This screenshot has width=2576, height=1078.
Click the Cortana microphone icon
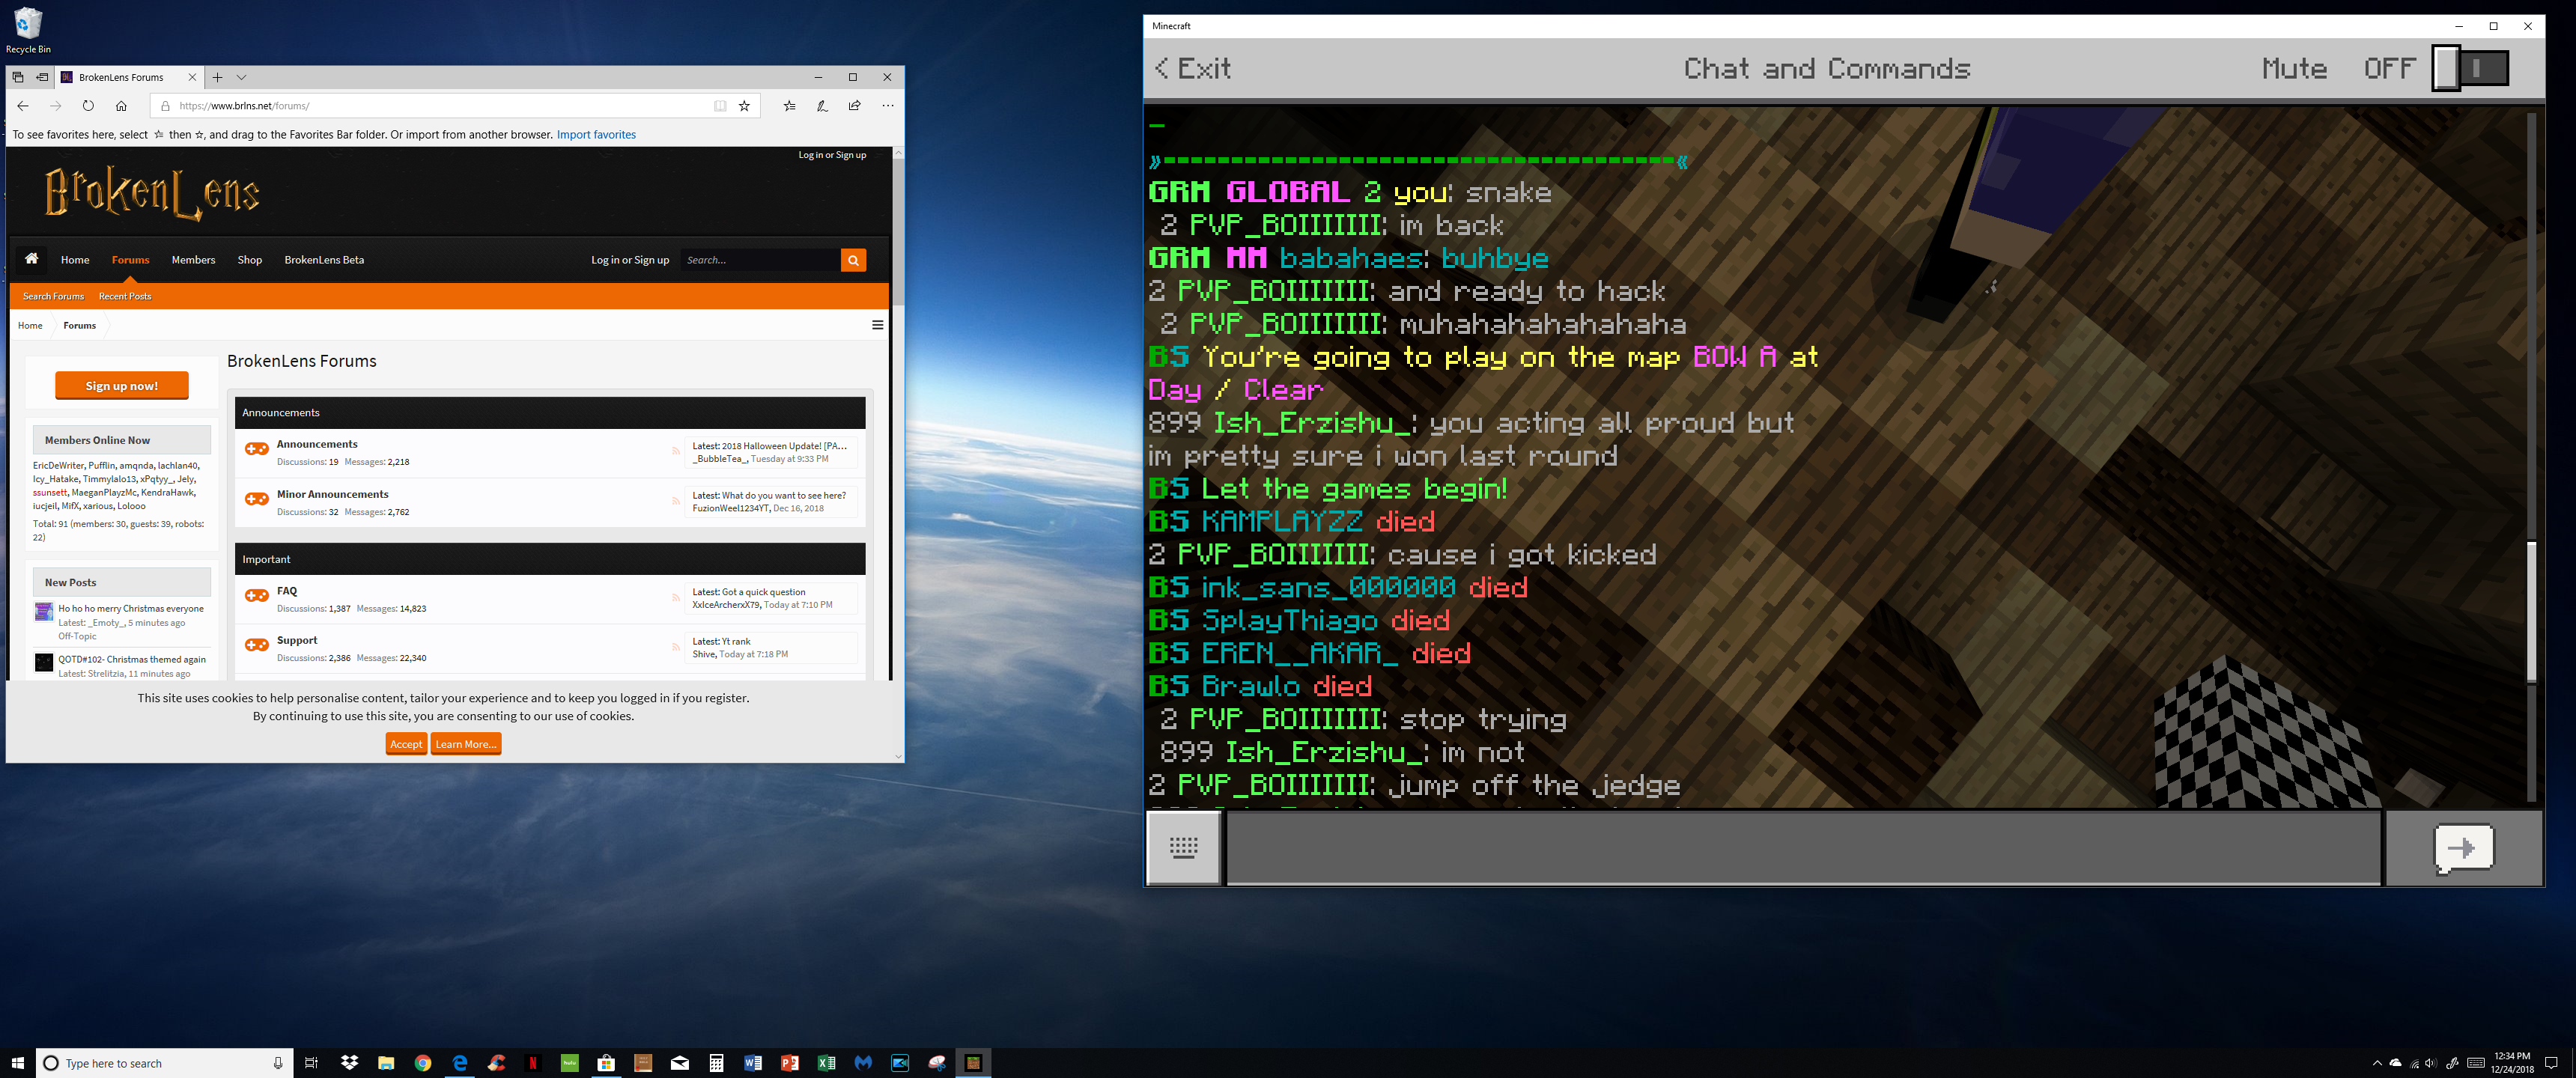(x=278, y=1063)
